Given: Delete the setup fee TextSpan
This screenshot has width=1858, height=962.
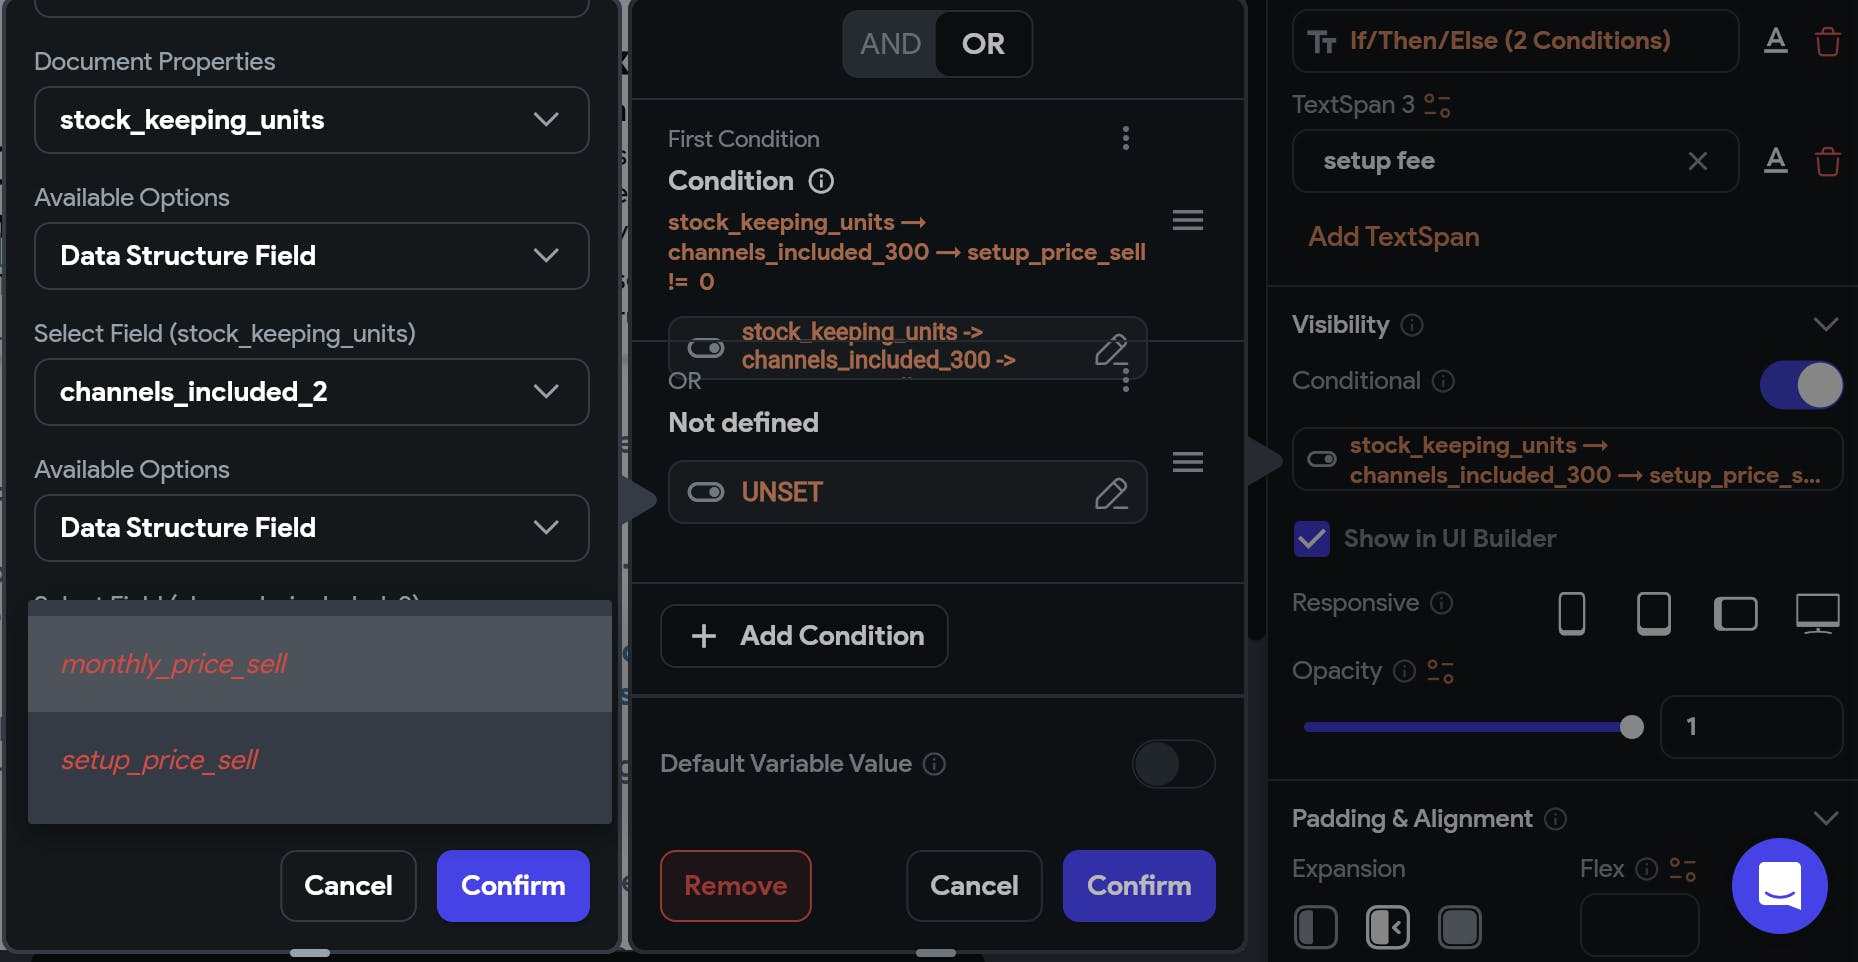Looking at the screenshot, I should coord(1827,161).
